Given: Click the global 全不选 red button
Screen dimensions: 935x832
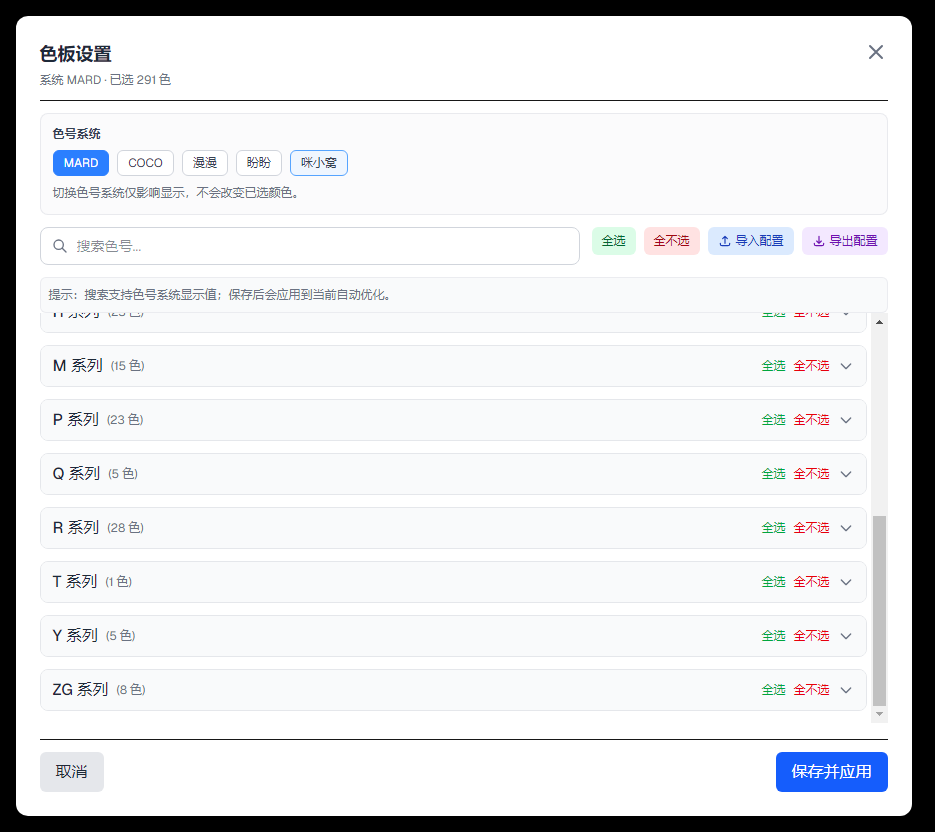Looking at the screenshot, I should [671, 241].
